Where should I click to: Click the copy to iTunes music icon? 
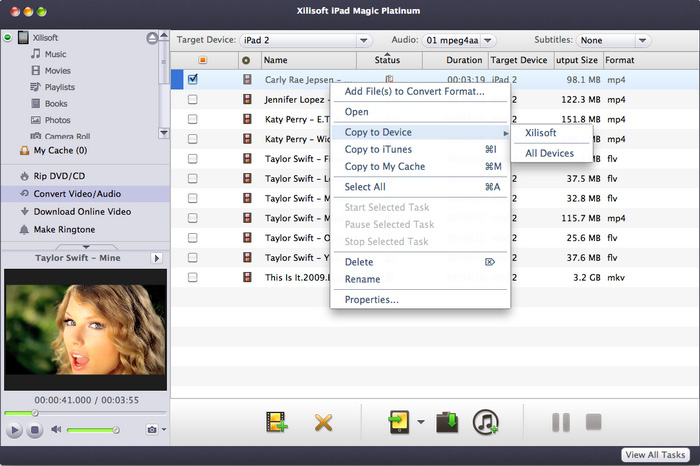(x=486, y=422)
